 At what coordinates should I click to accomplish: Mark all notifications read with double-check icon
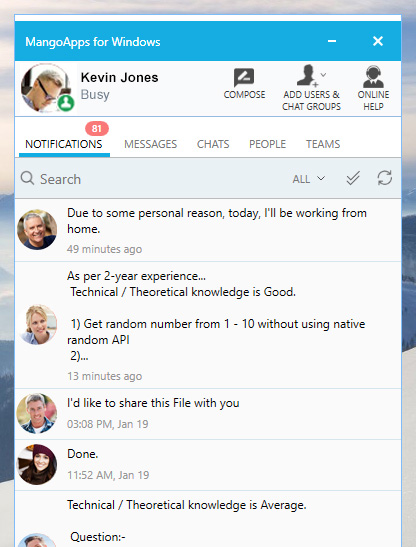(353, 178)
